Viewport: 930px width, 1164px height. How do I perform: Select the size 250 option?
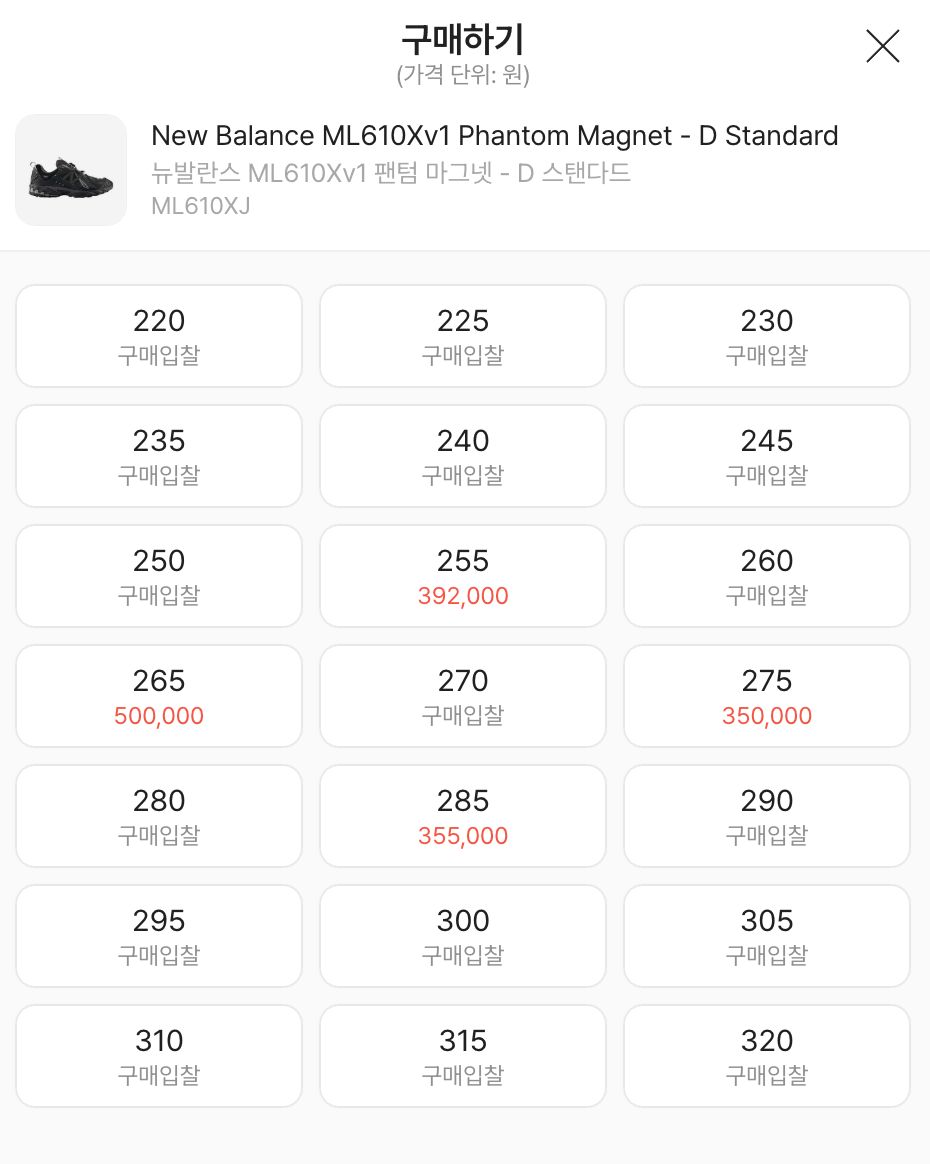[159, 576]
